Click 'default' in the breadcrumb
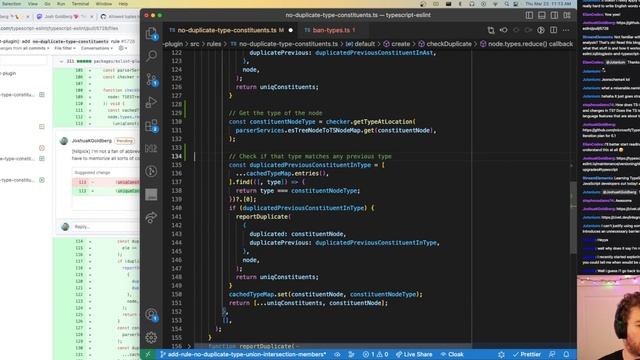The height and width of the screenshot is (360, 640). (x=360, y=44)
